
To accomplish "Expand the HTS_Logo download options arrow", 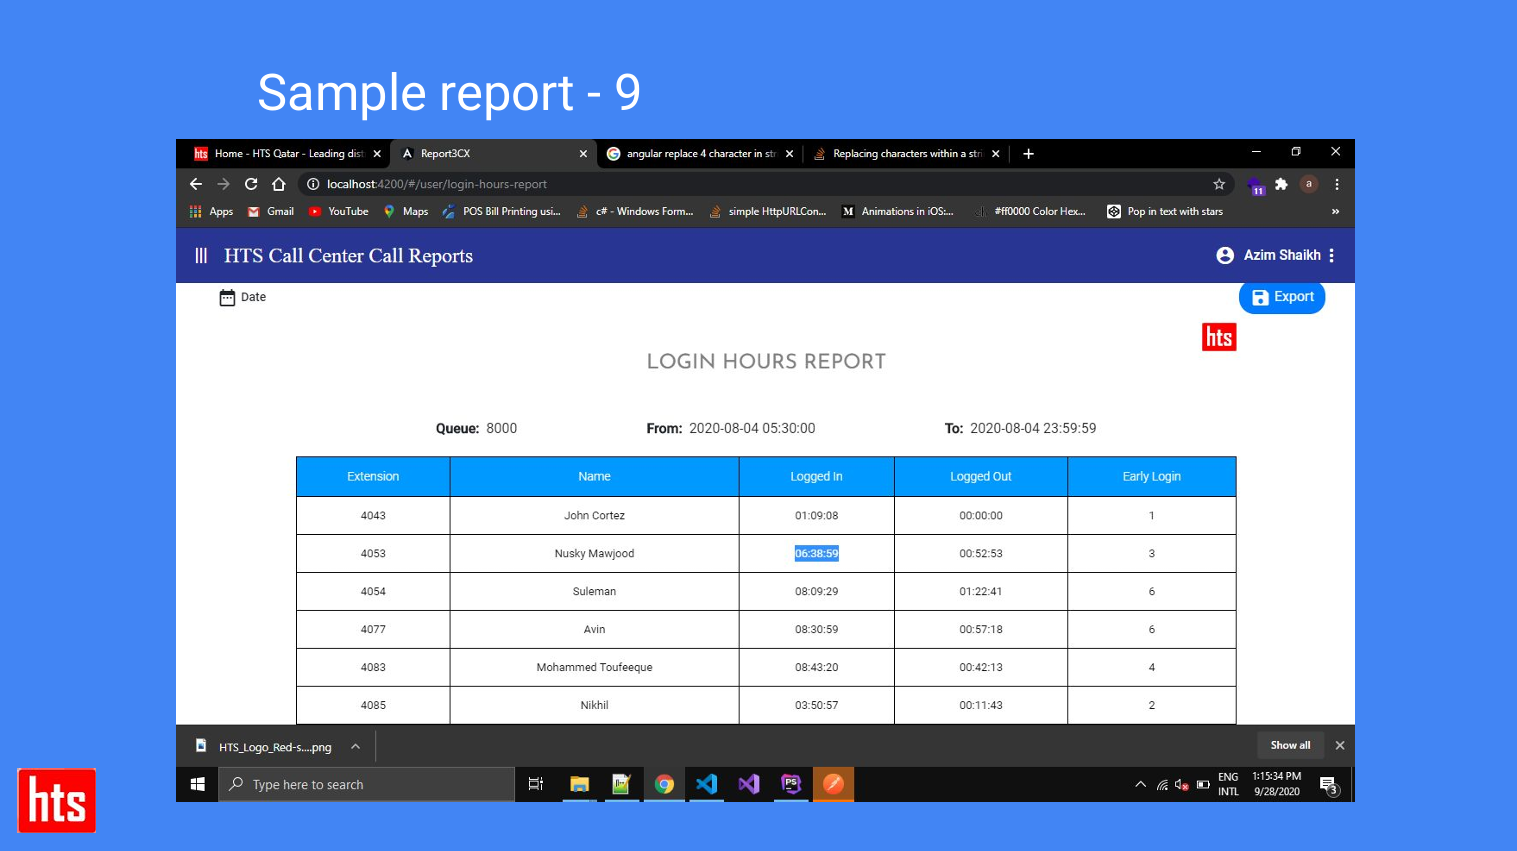I will click(x=355, y=747).
